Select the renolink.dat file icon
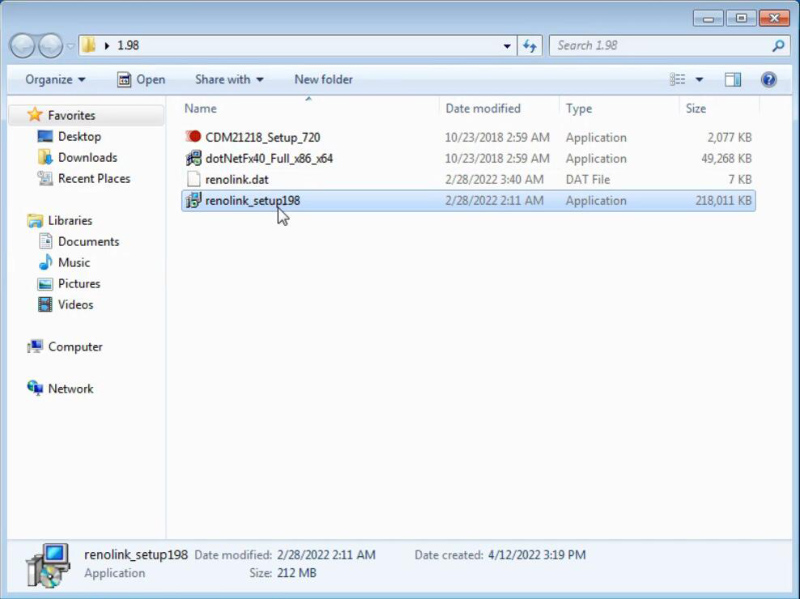Screen dimensions: 800x599 coord(194,179)
